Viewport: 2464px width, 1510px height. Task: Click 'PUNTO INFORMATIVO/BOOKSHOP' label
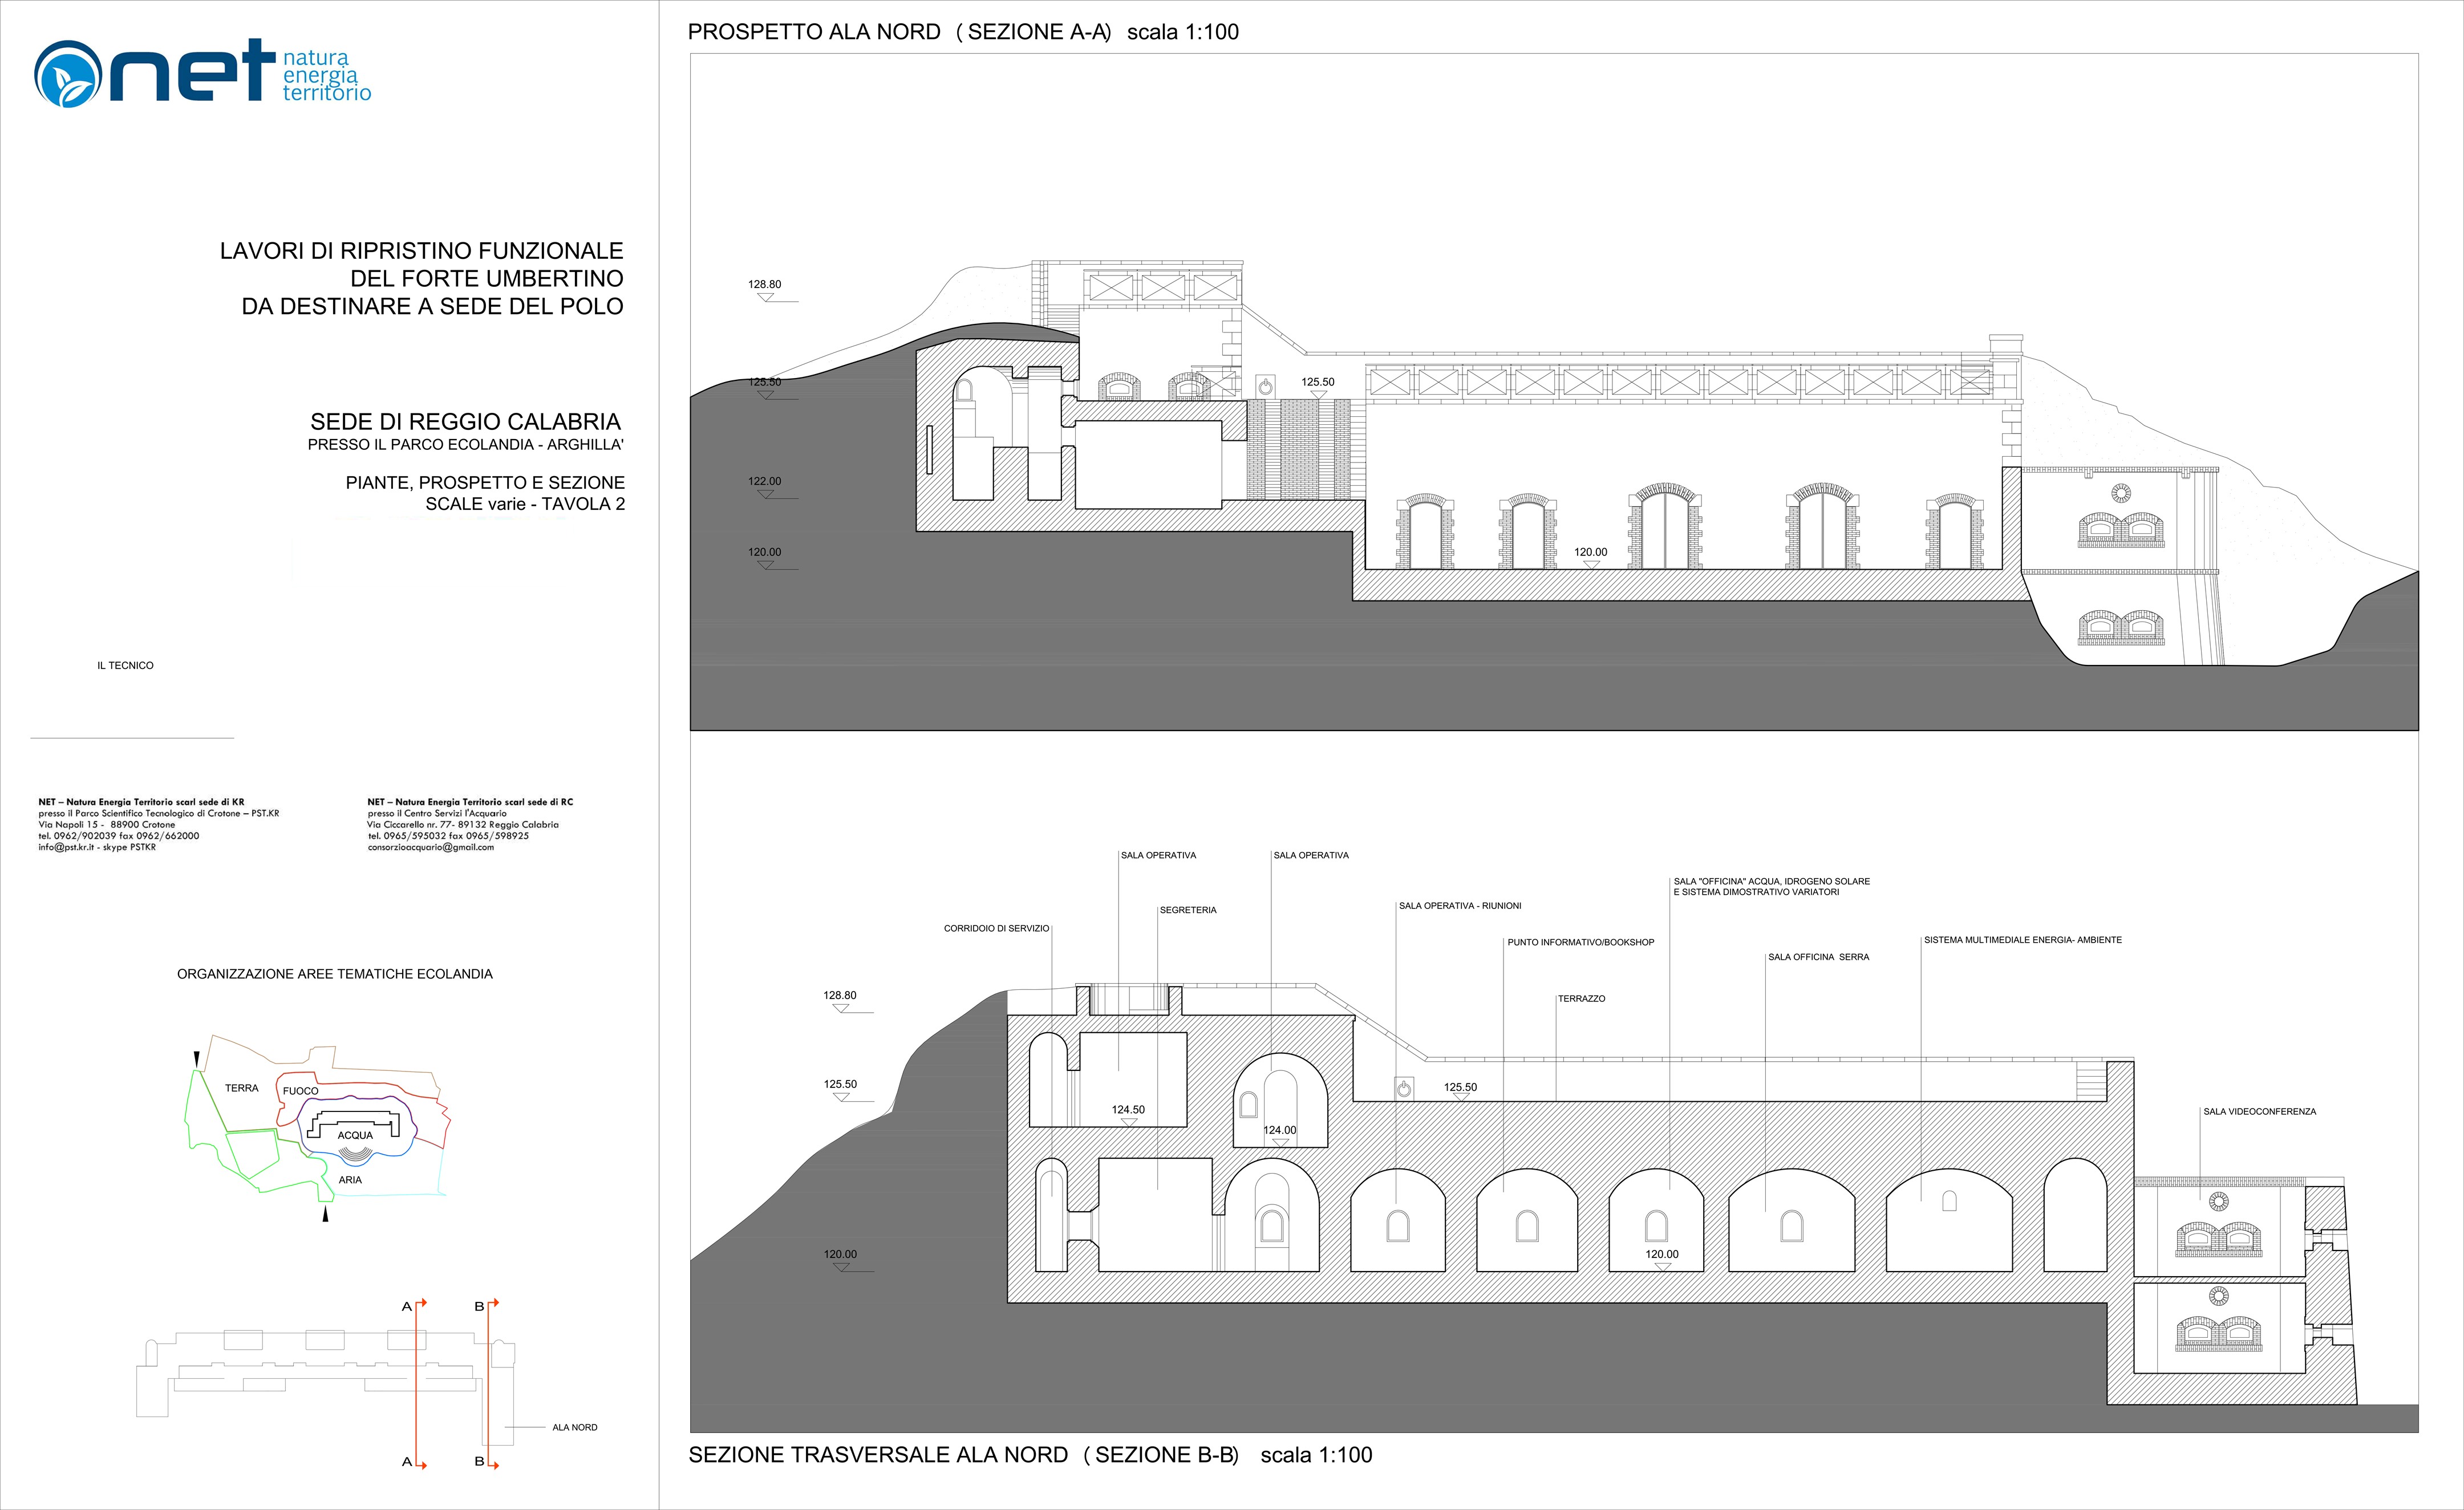tap(1581, 942)
